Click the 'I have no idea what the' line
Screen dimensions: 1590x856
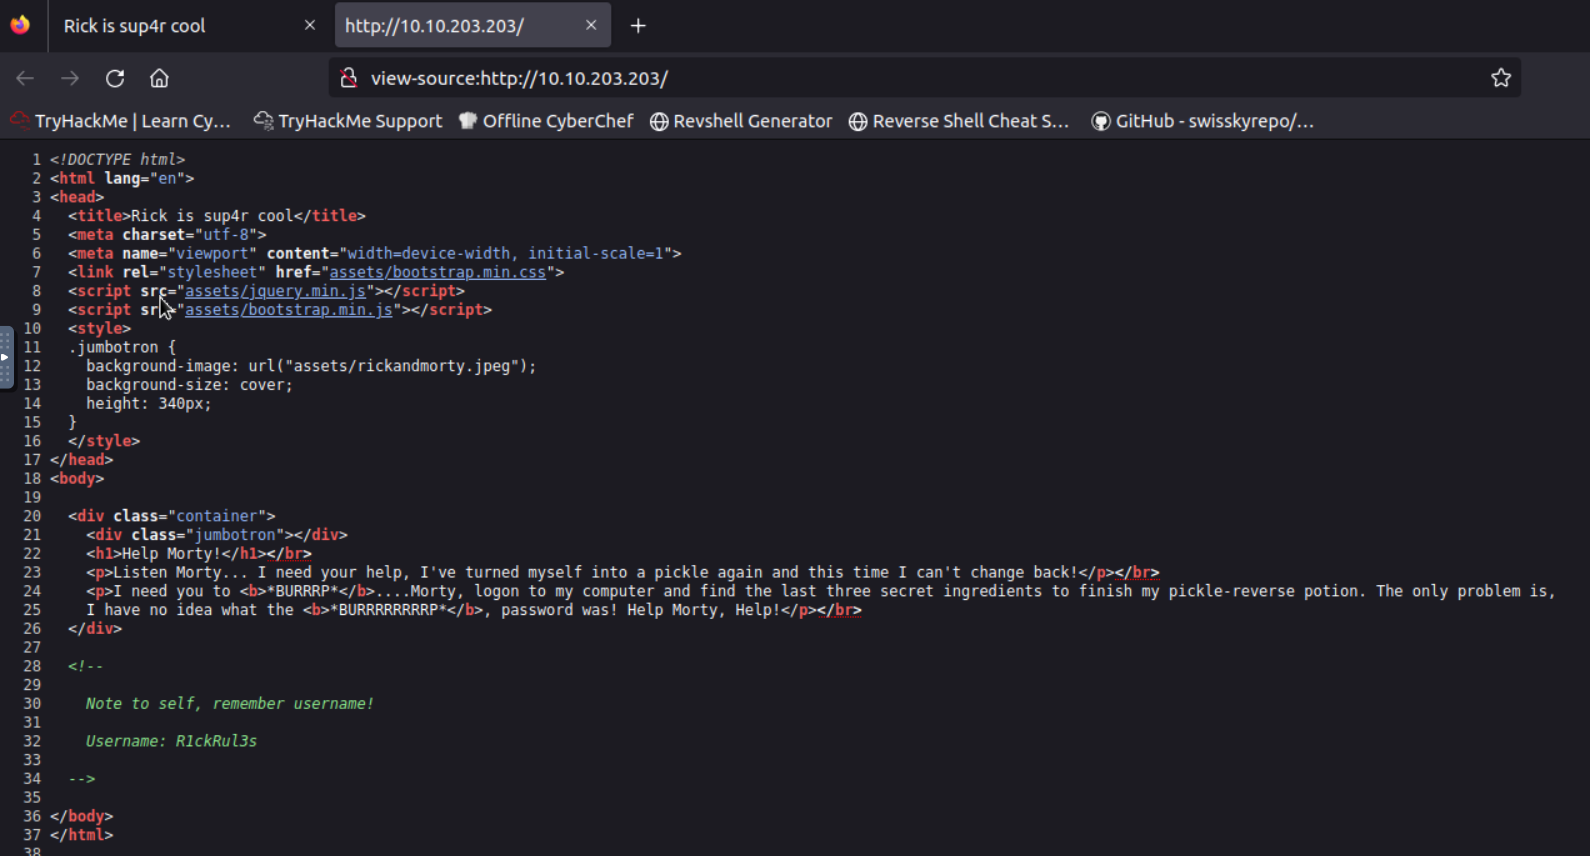tap(474, 610)
